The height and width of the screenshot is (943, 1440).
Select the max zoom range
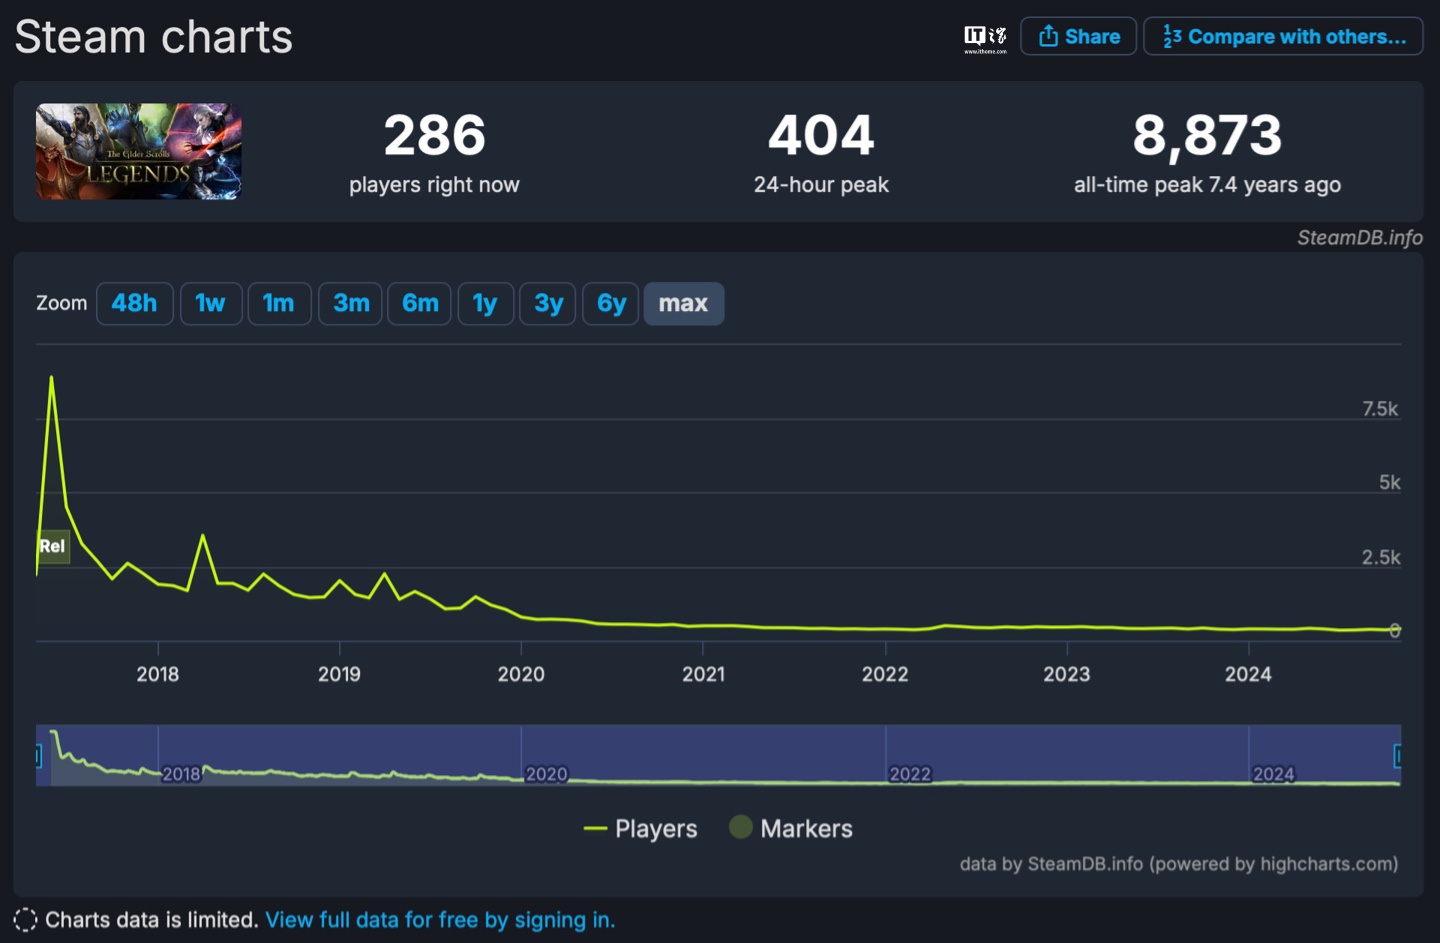pyautogui.click(x=684, y=303)
